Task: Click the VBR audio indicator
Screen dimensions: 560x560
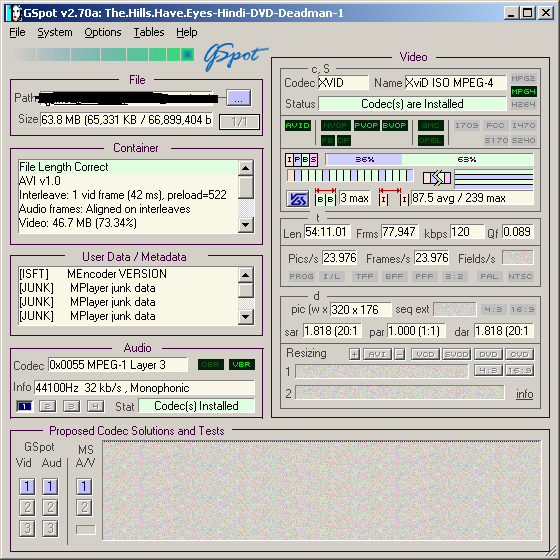Action: pos(241,365)
